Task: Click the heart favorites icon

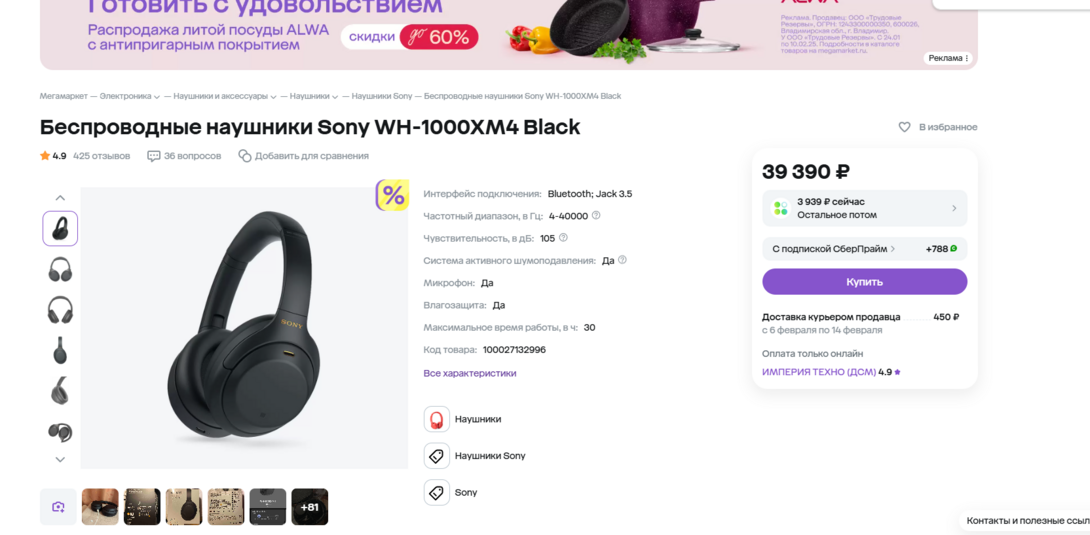Action: 904,127
